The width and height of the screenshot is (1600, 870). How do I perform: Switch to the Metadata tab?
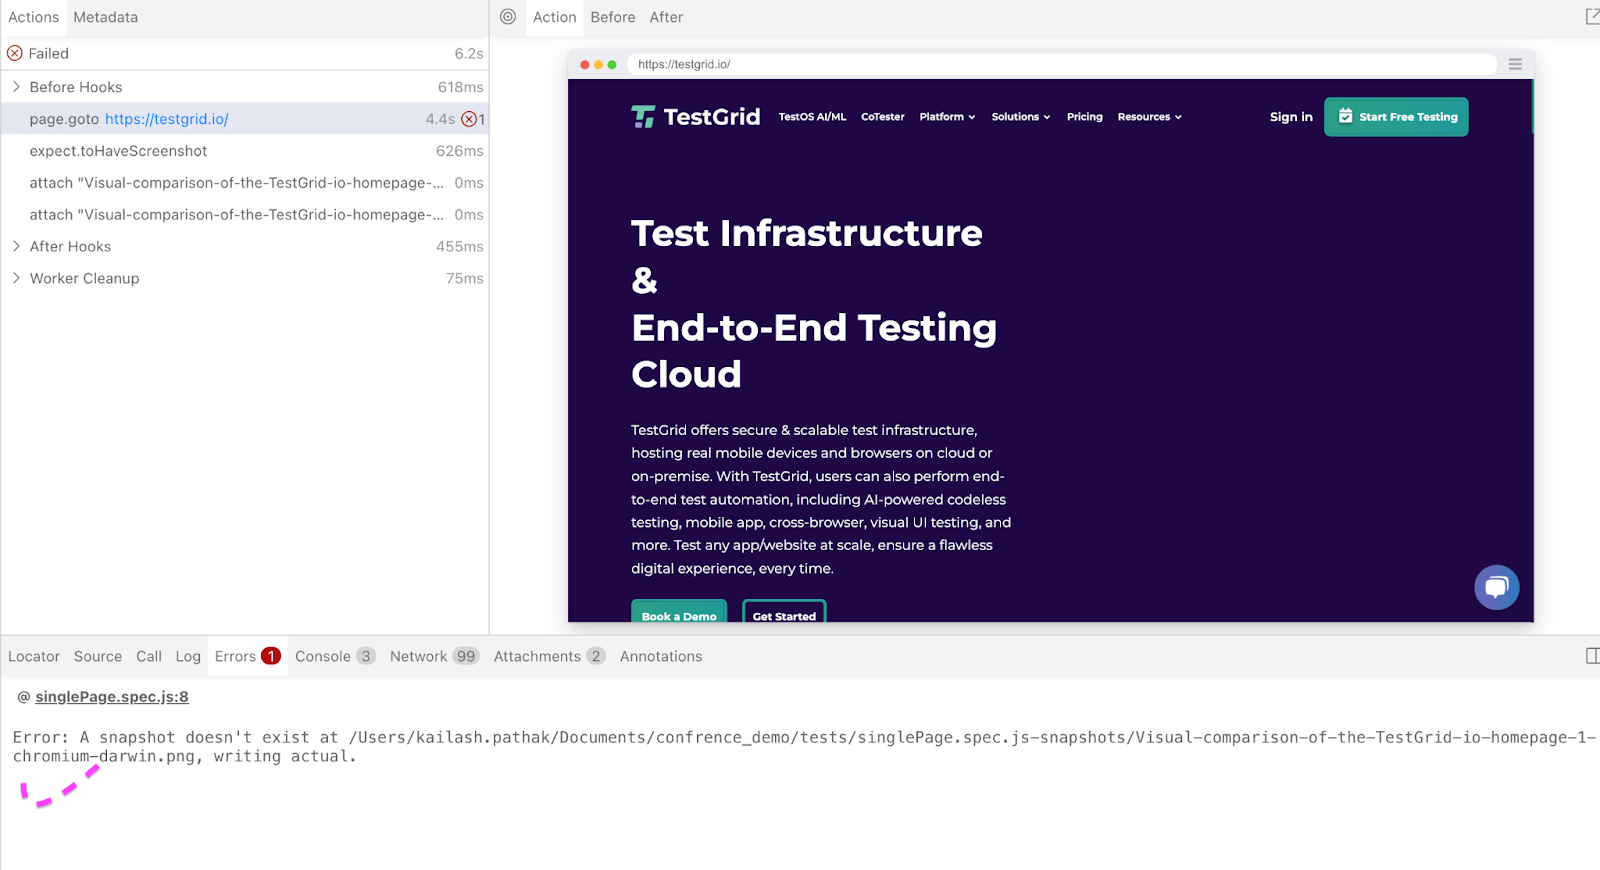pos(105,17)
